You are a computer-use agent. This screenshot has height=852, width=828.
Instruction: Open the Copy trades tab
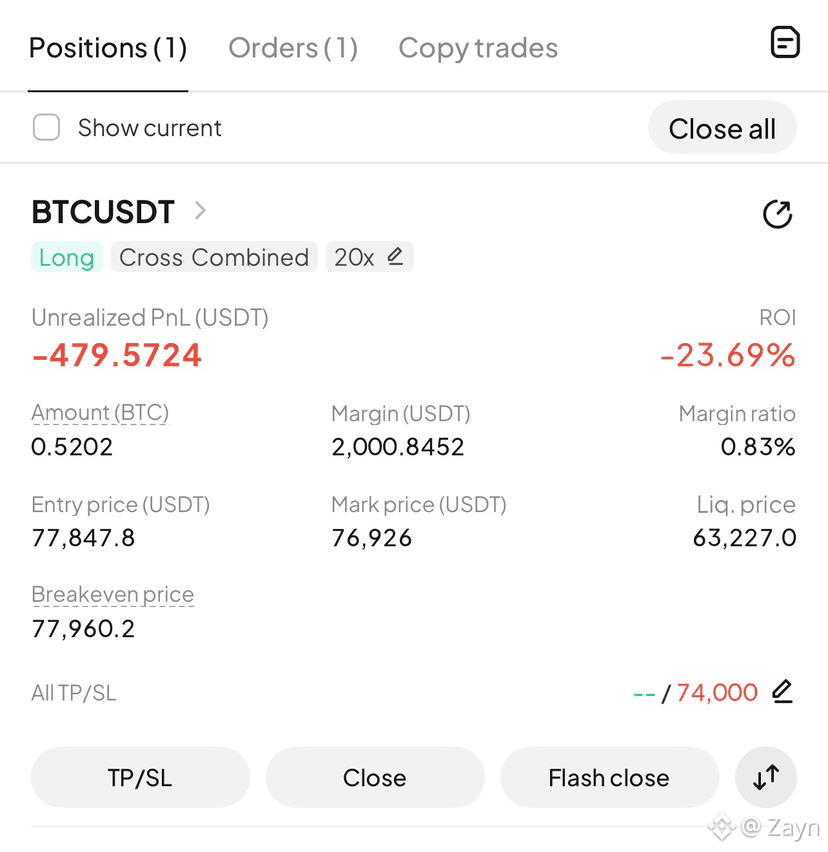pos(478,48)
